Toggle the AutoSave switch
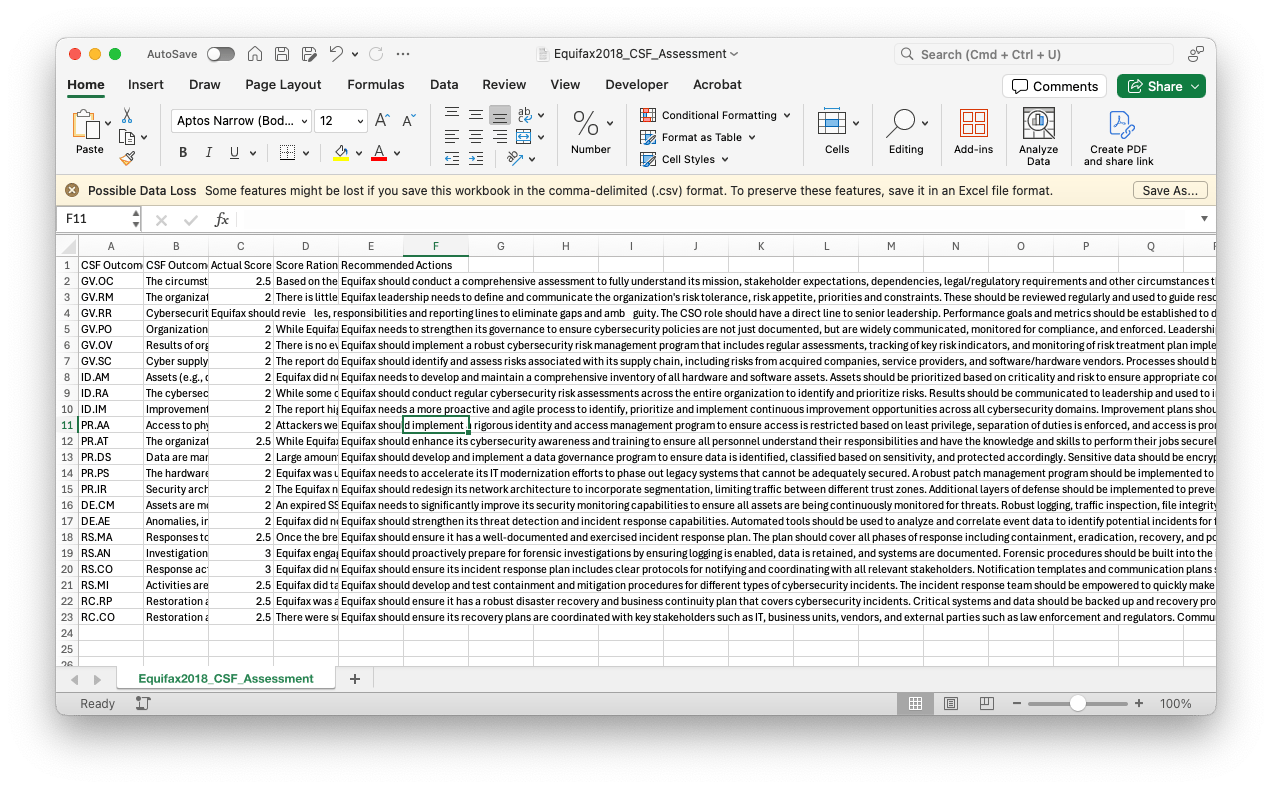Viewport: 1272px width, 789px height. coord(220,54)
